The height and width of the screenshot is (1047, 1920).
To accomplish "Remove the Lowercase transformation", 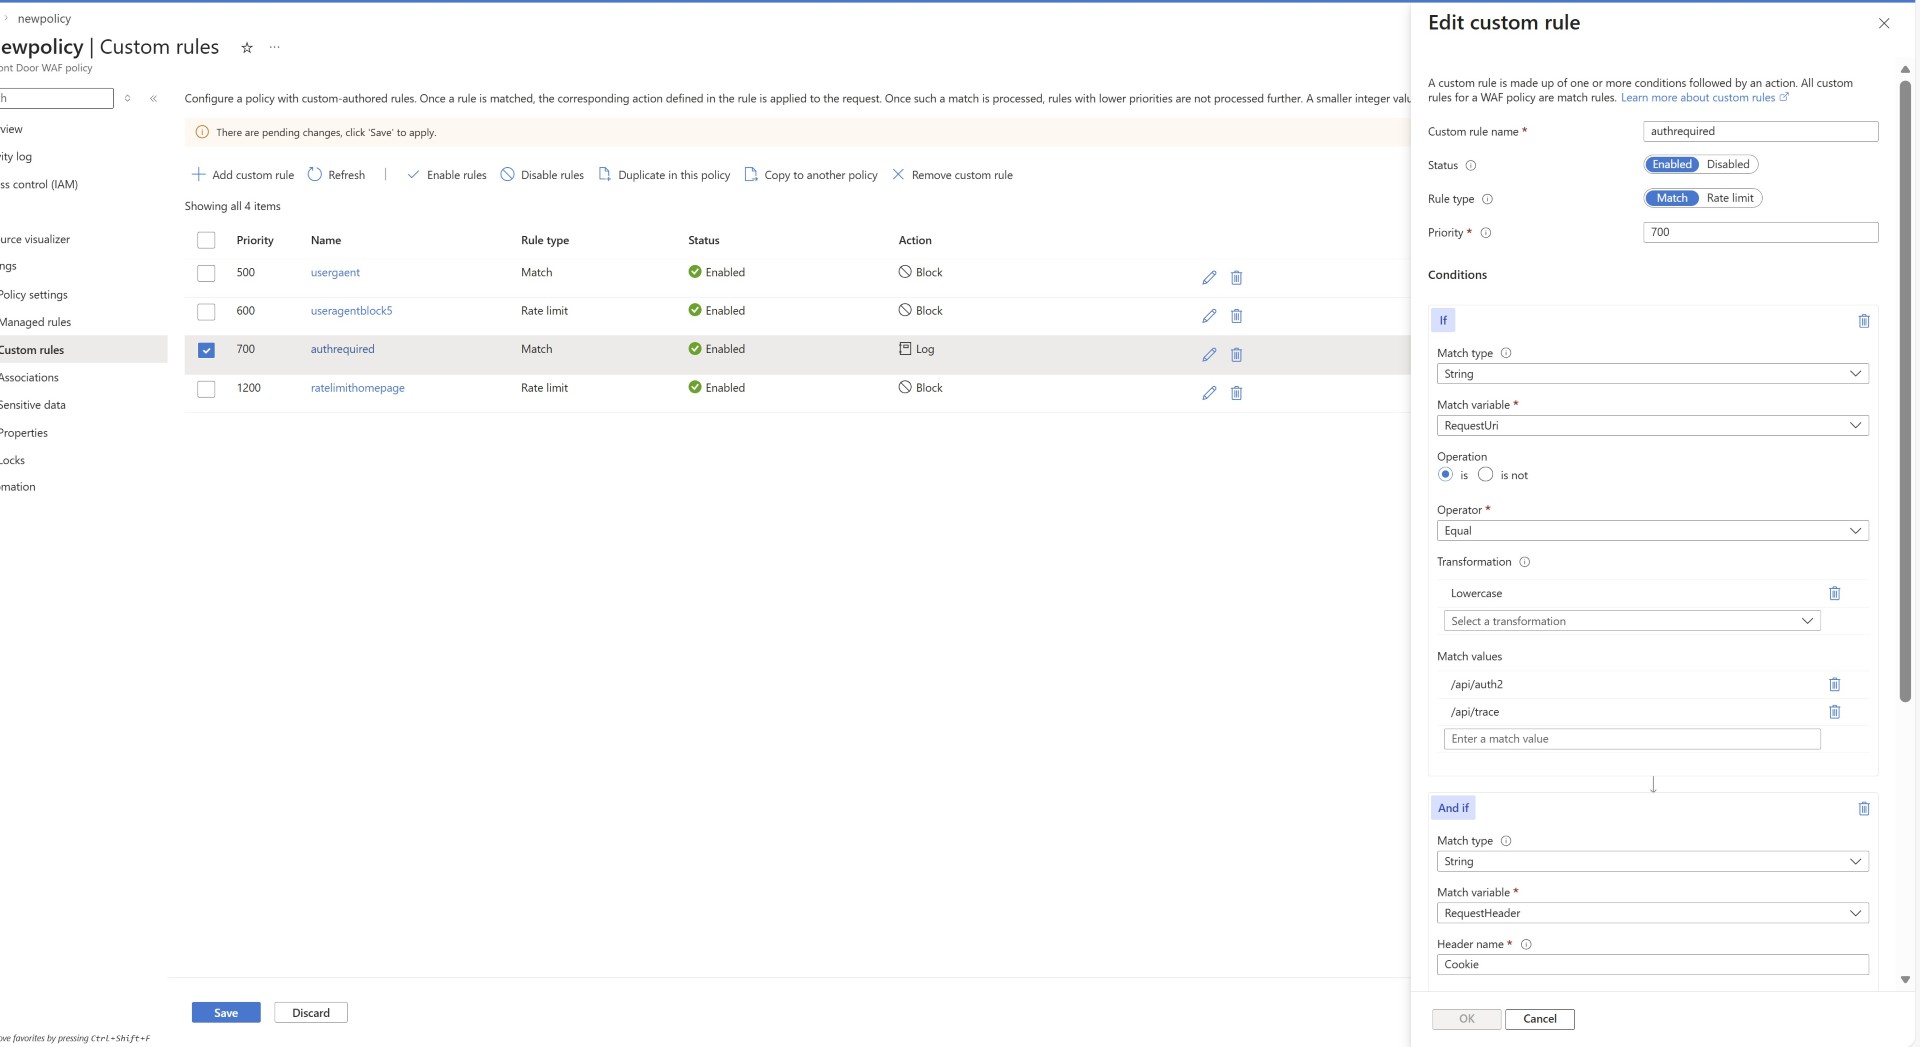I will pos(1834,593).
